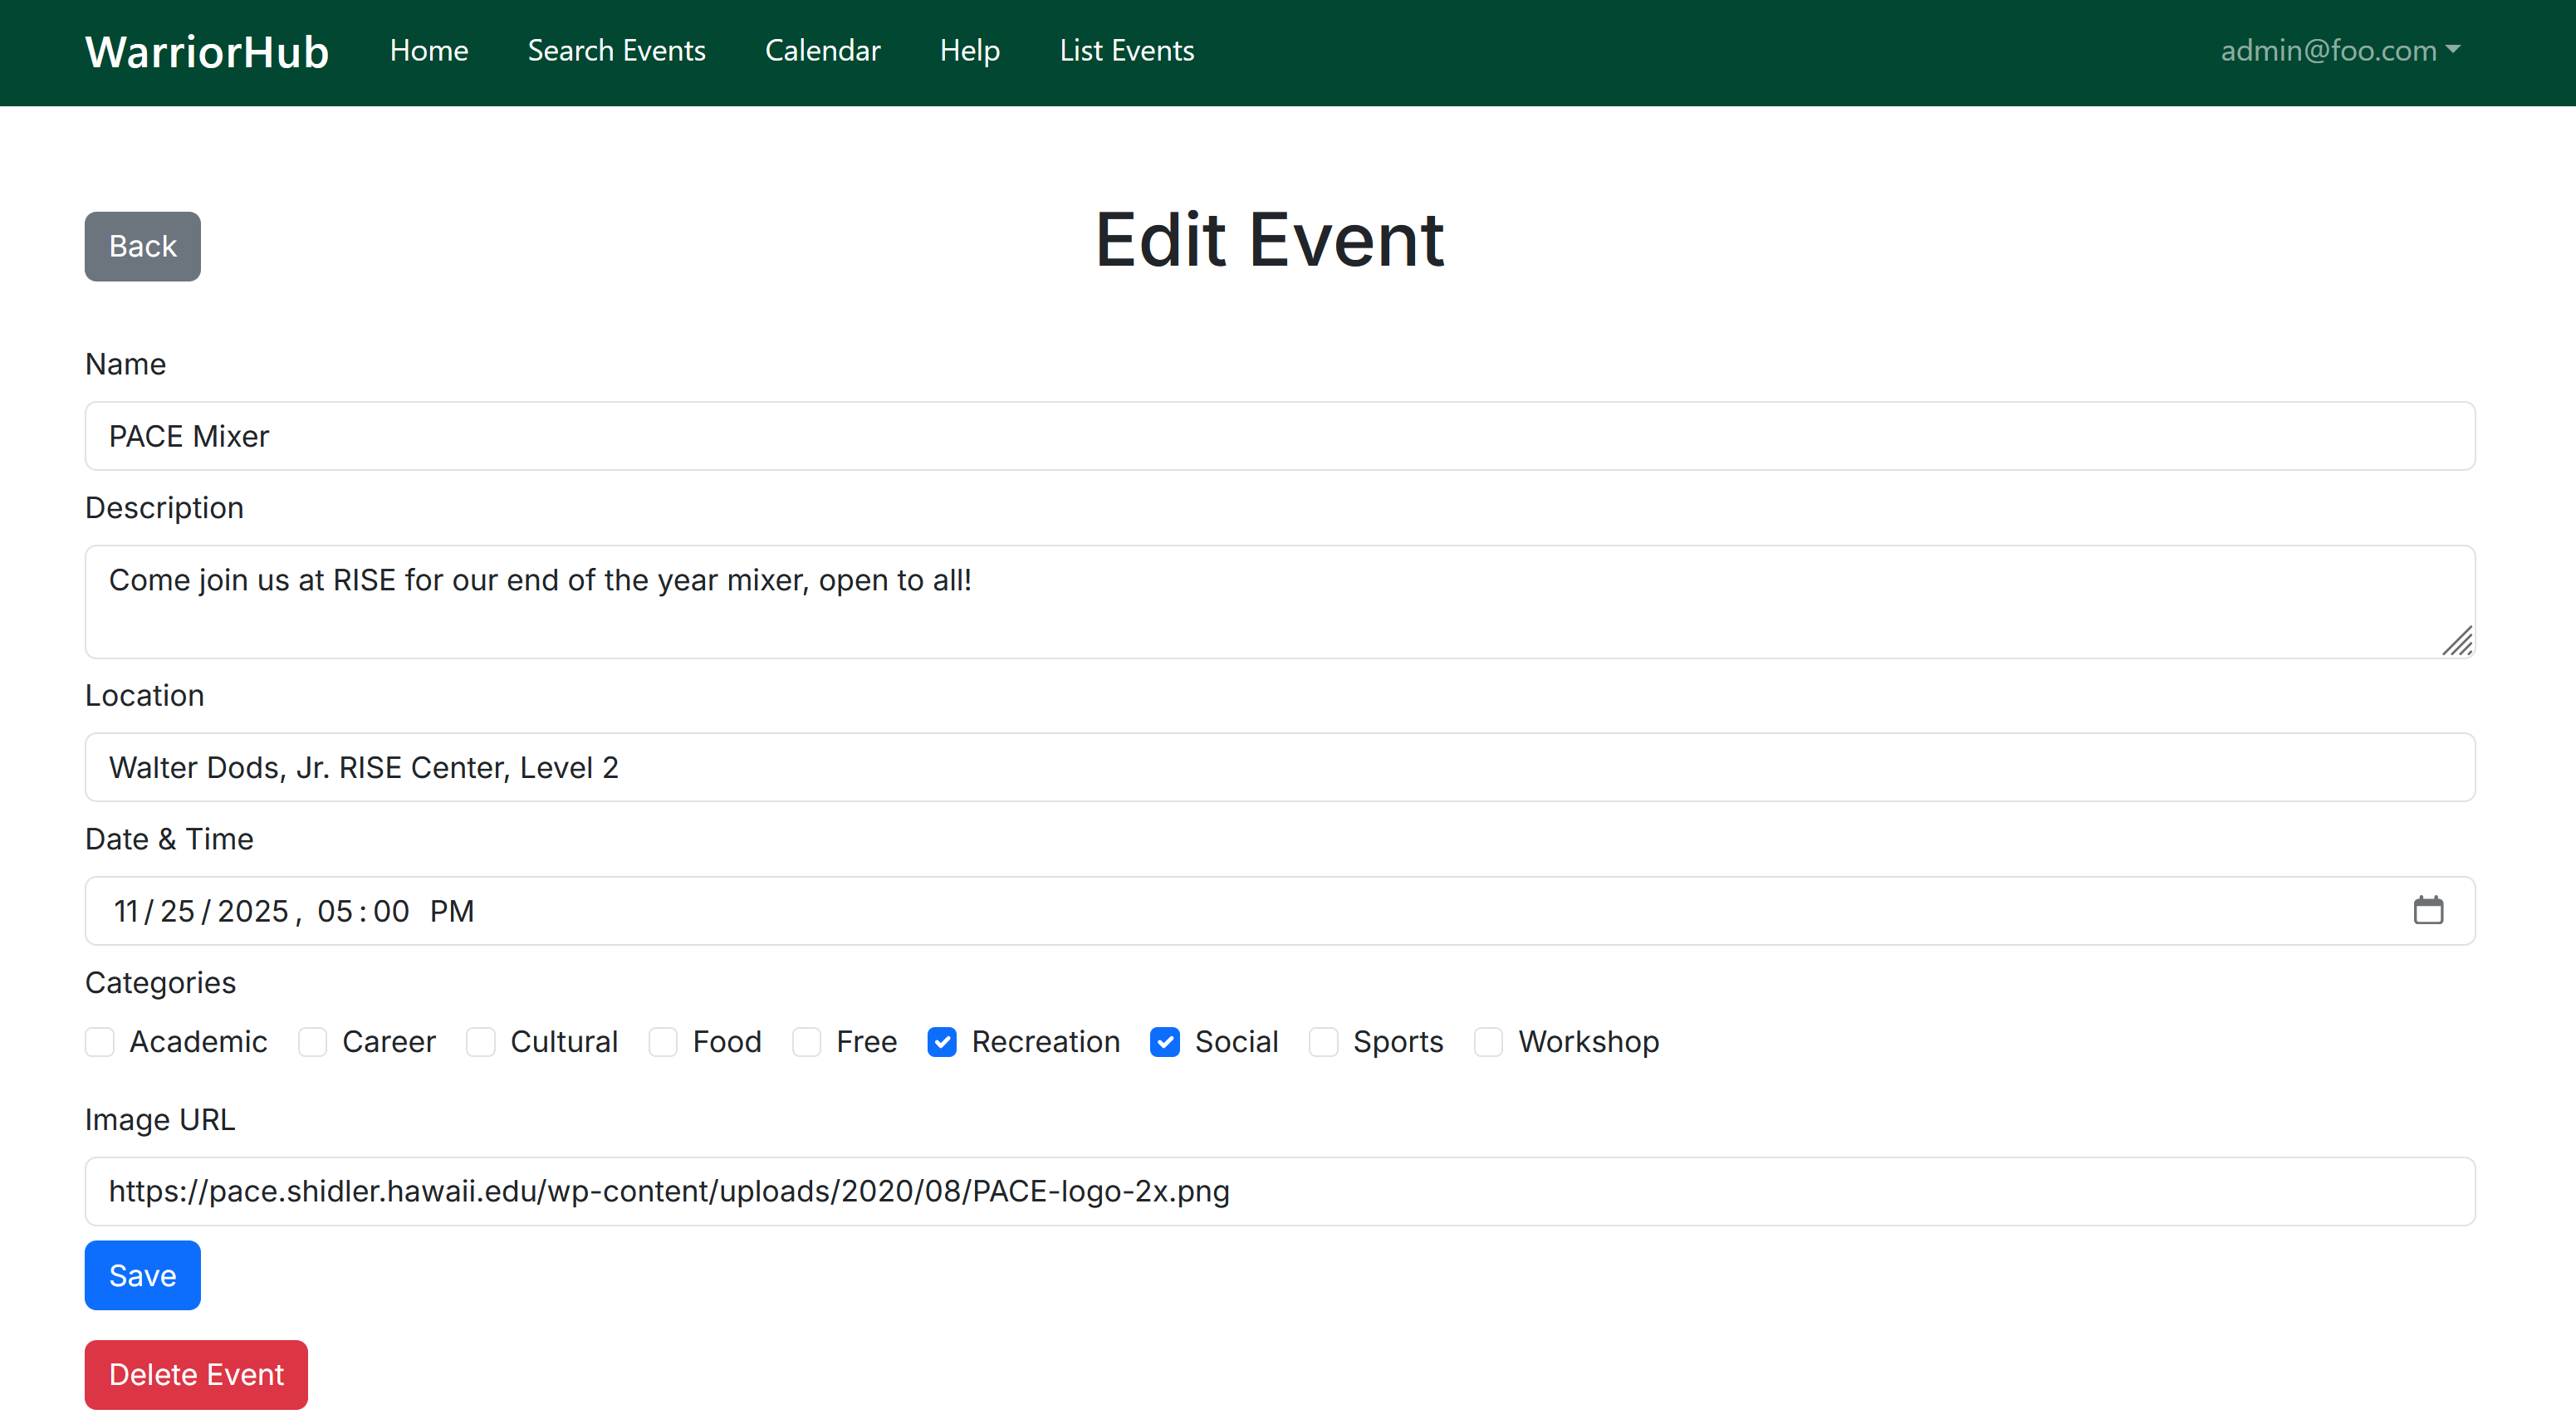This screenshot has height=1424, width=2576.
Task: Navigate to Search Events
Action: (617, 50)
